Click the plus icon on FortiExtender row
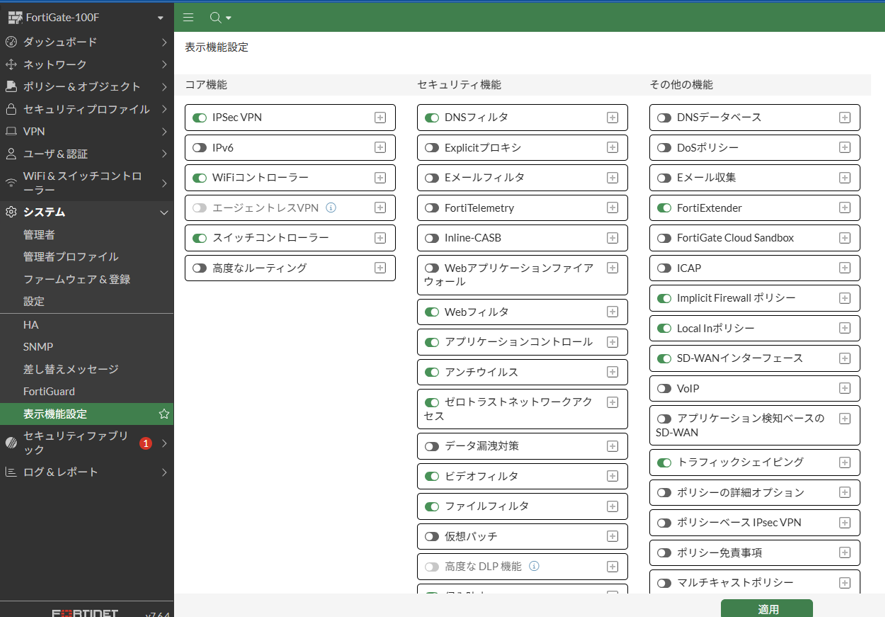 (x=845, y=208)
